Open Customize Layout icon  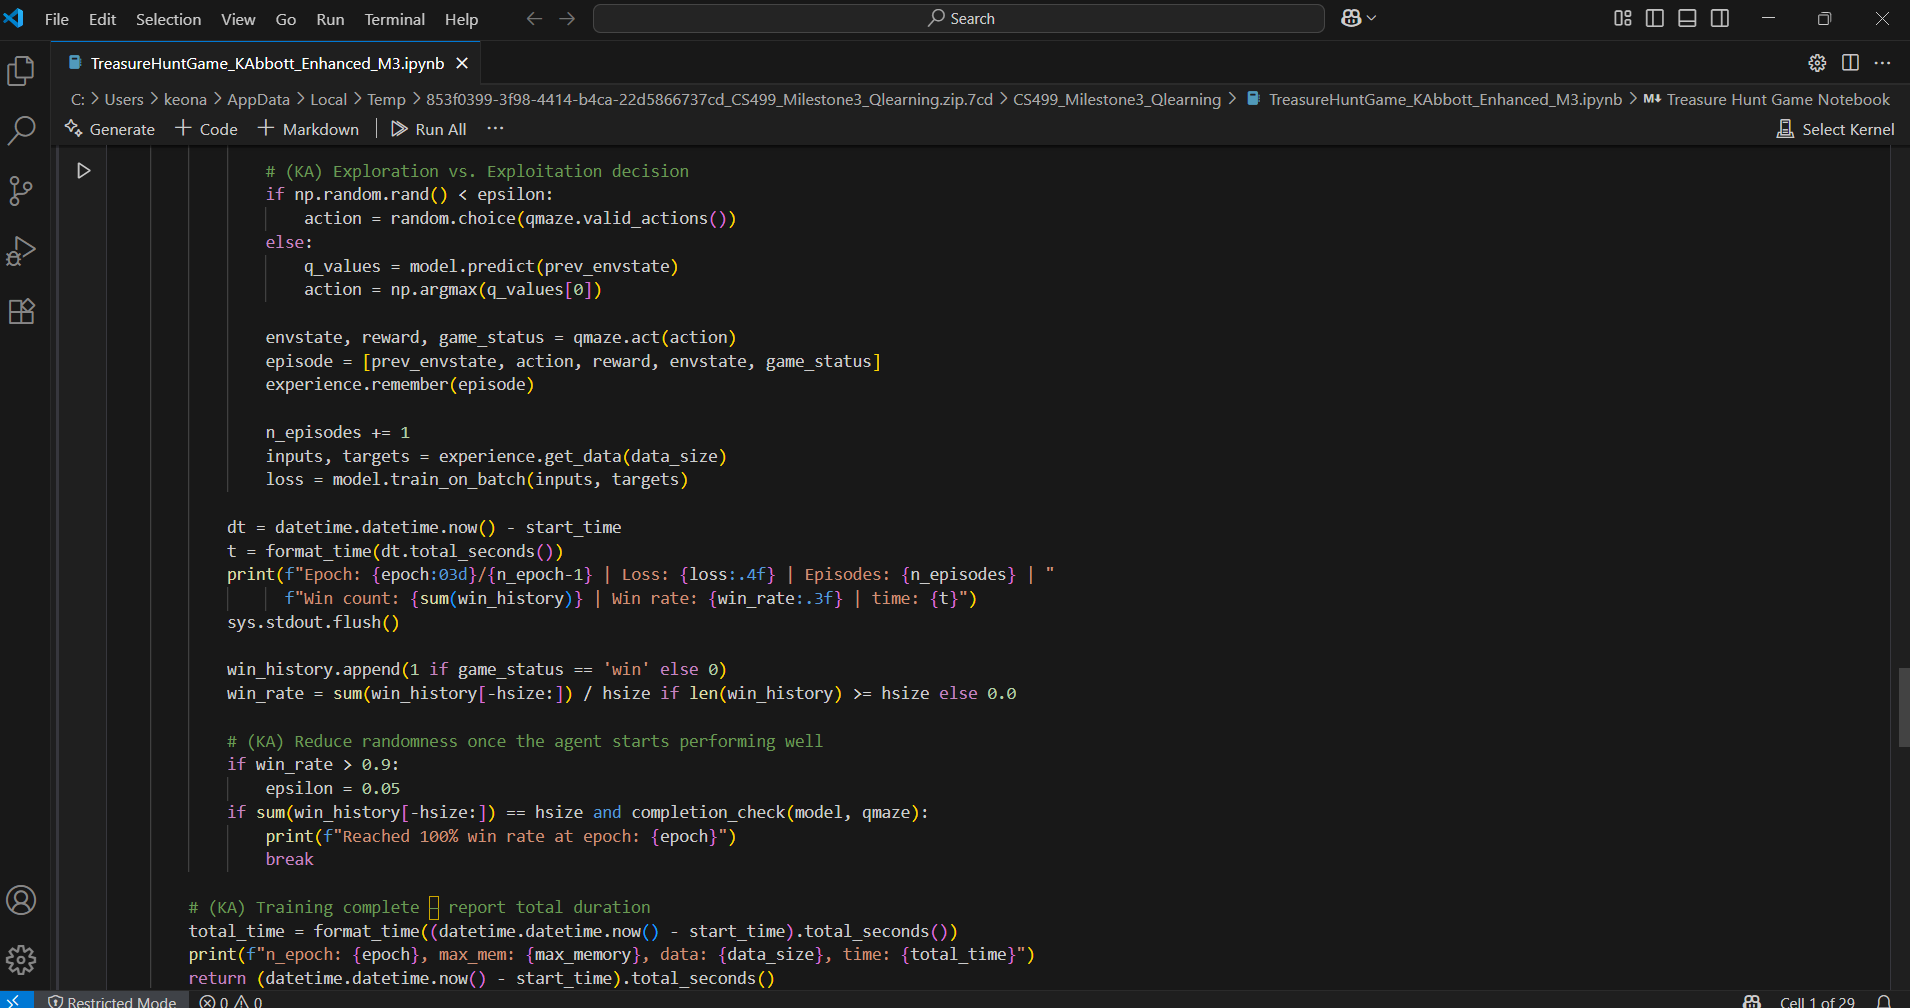pos(1623,18)
